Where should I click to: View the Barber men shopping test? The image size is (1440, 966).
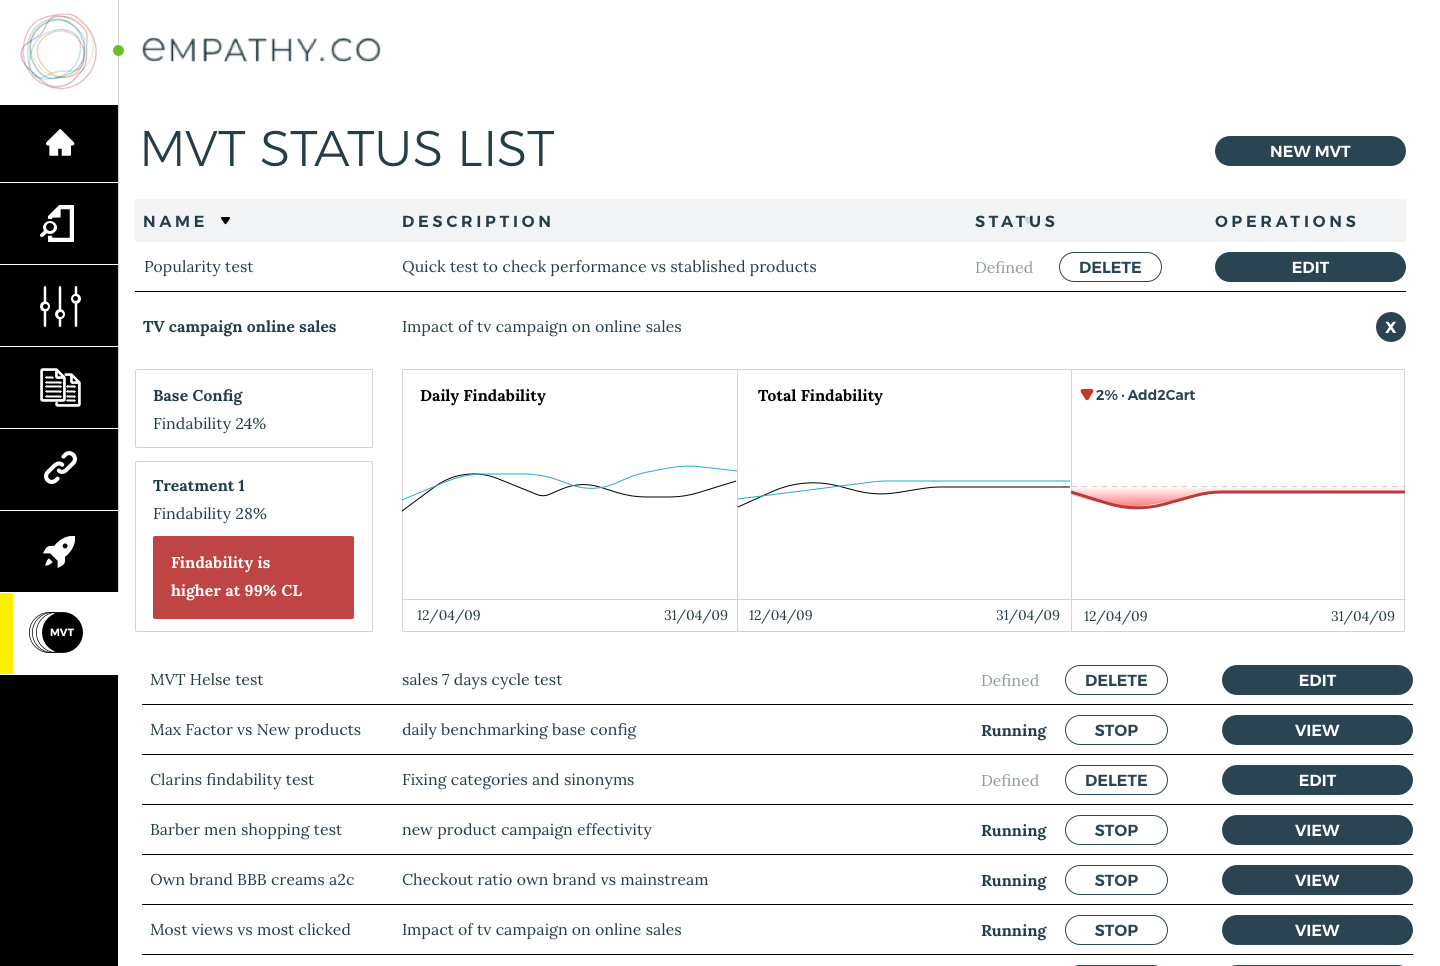(x=1317, y=830)
